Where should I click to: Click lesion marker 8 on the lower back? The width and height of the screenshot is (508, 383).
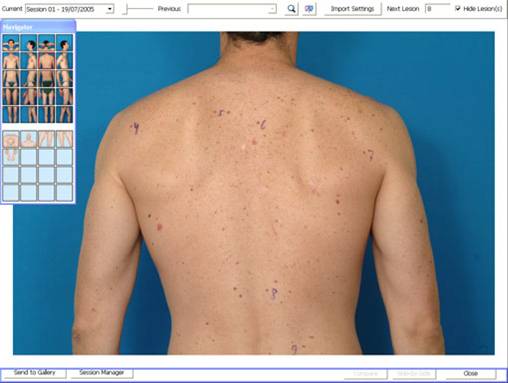(x=273, y=294)
